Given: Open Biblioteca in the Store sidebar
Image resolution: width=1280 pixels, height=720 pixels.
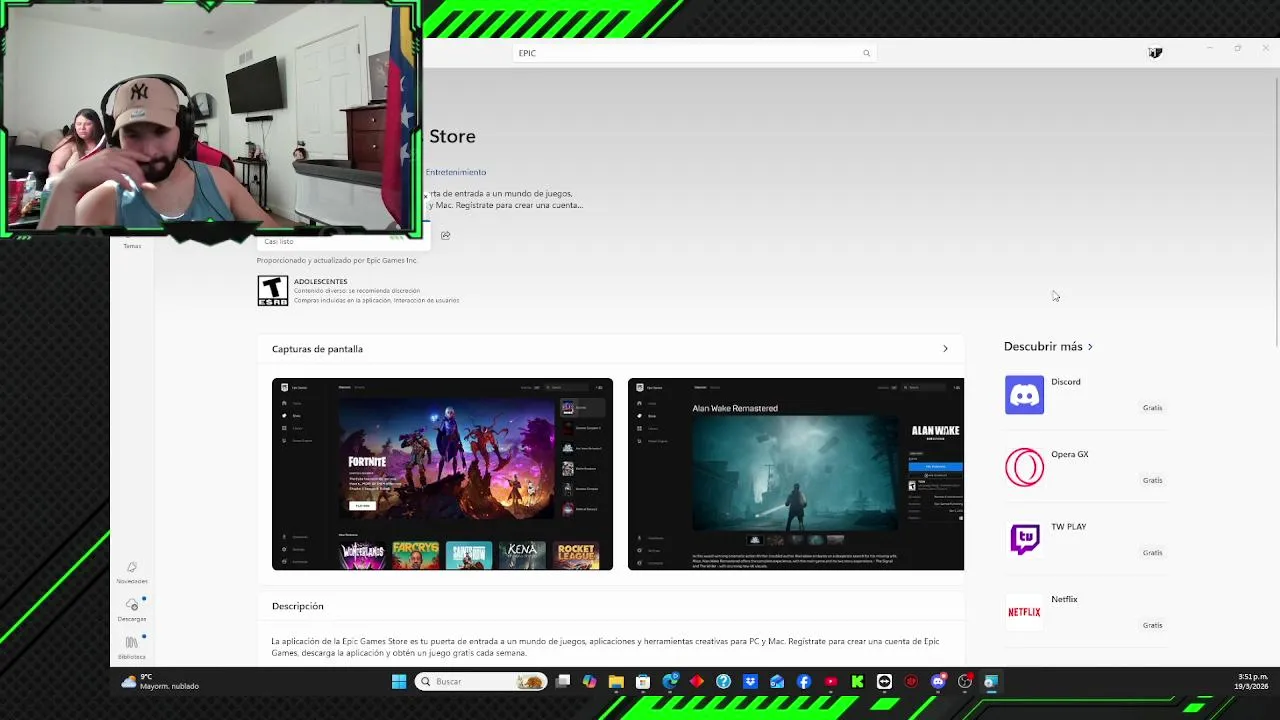Looking at the screenshot, I should pyautogui.click(x=132, y=647).
